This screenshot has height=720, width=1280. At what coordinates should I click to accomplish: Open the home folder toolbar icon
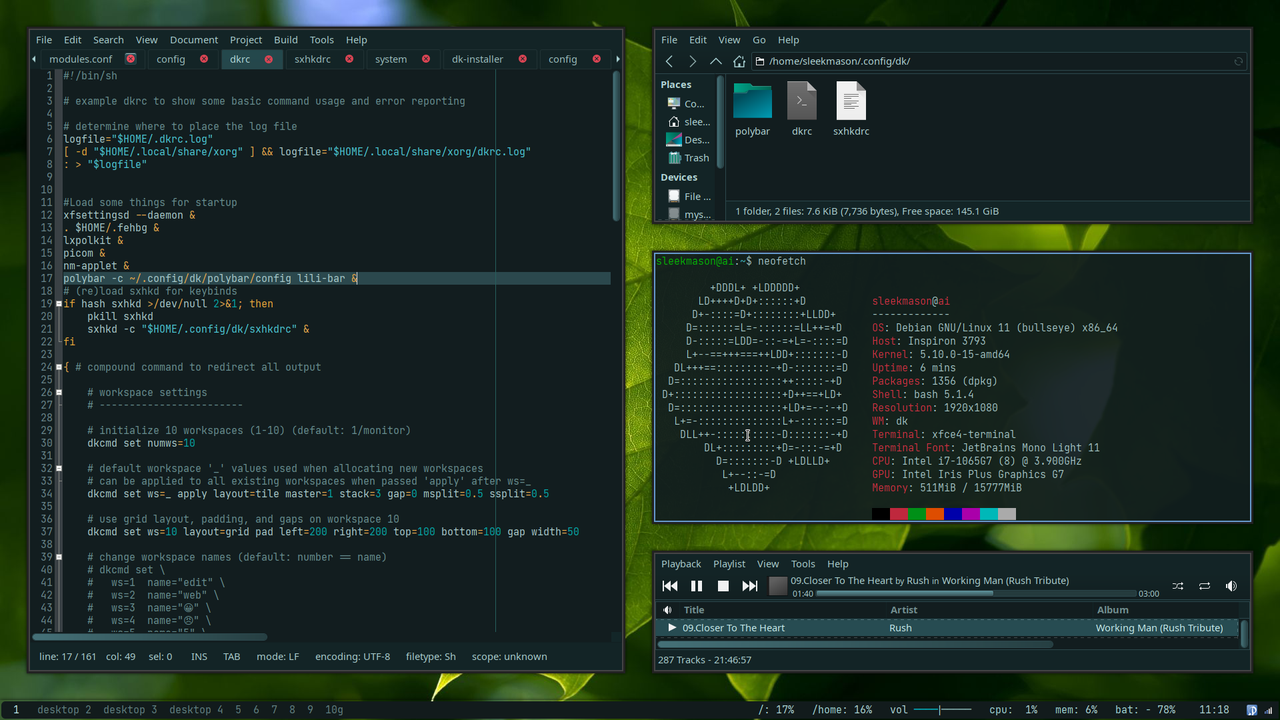pyautogui.click(x=739, y=61)
